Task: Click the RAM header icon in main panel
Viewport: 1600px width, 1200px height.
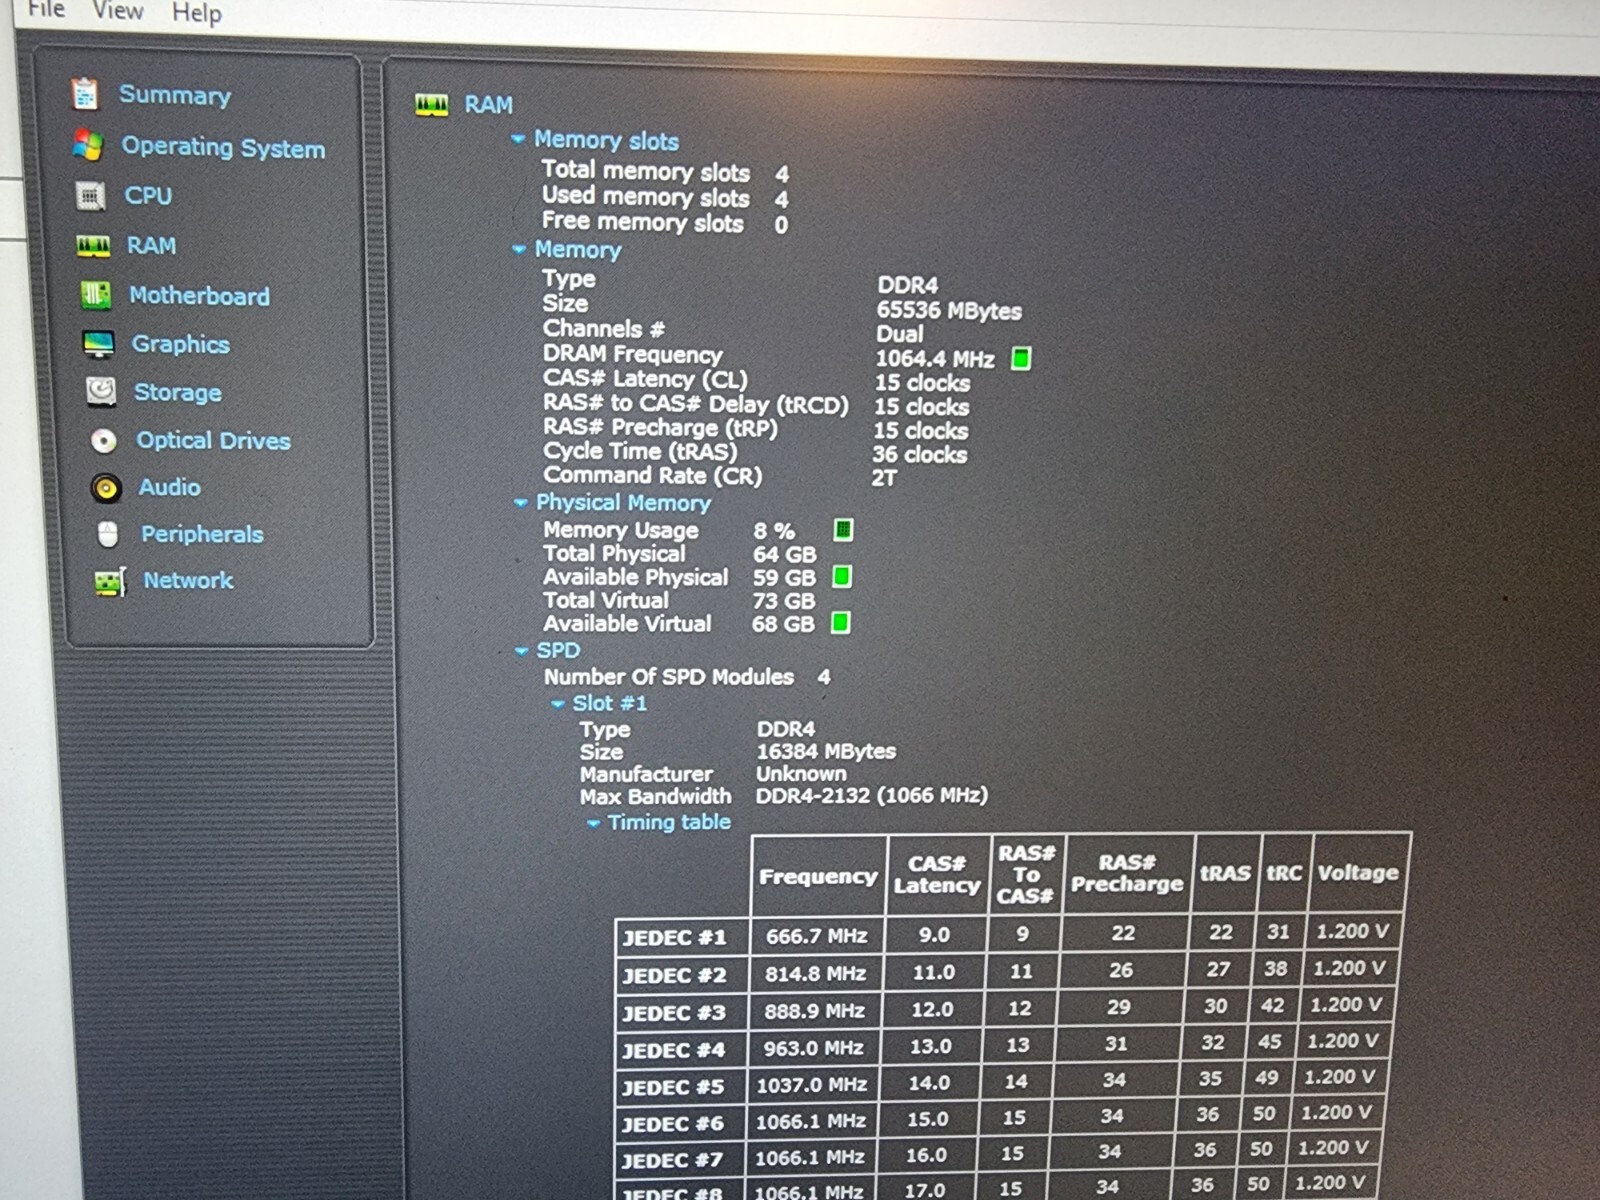Action: pos(432,105)
